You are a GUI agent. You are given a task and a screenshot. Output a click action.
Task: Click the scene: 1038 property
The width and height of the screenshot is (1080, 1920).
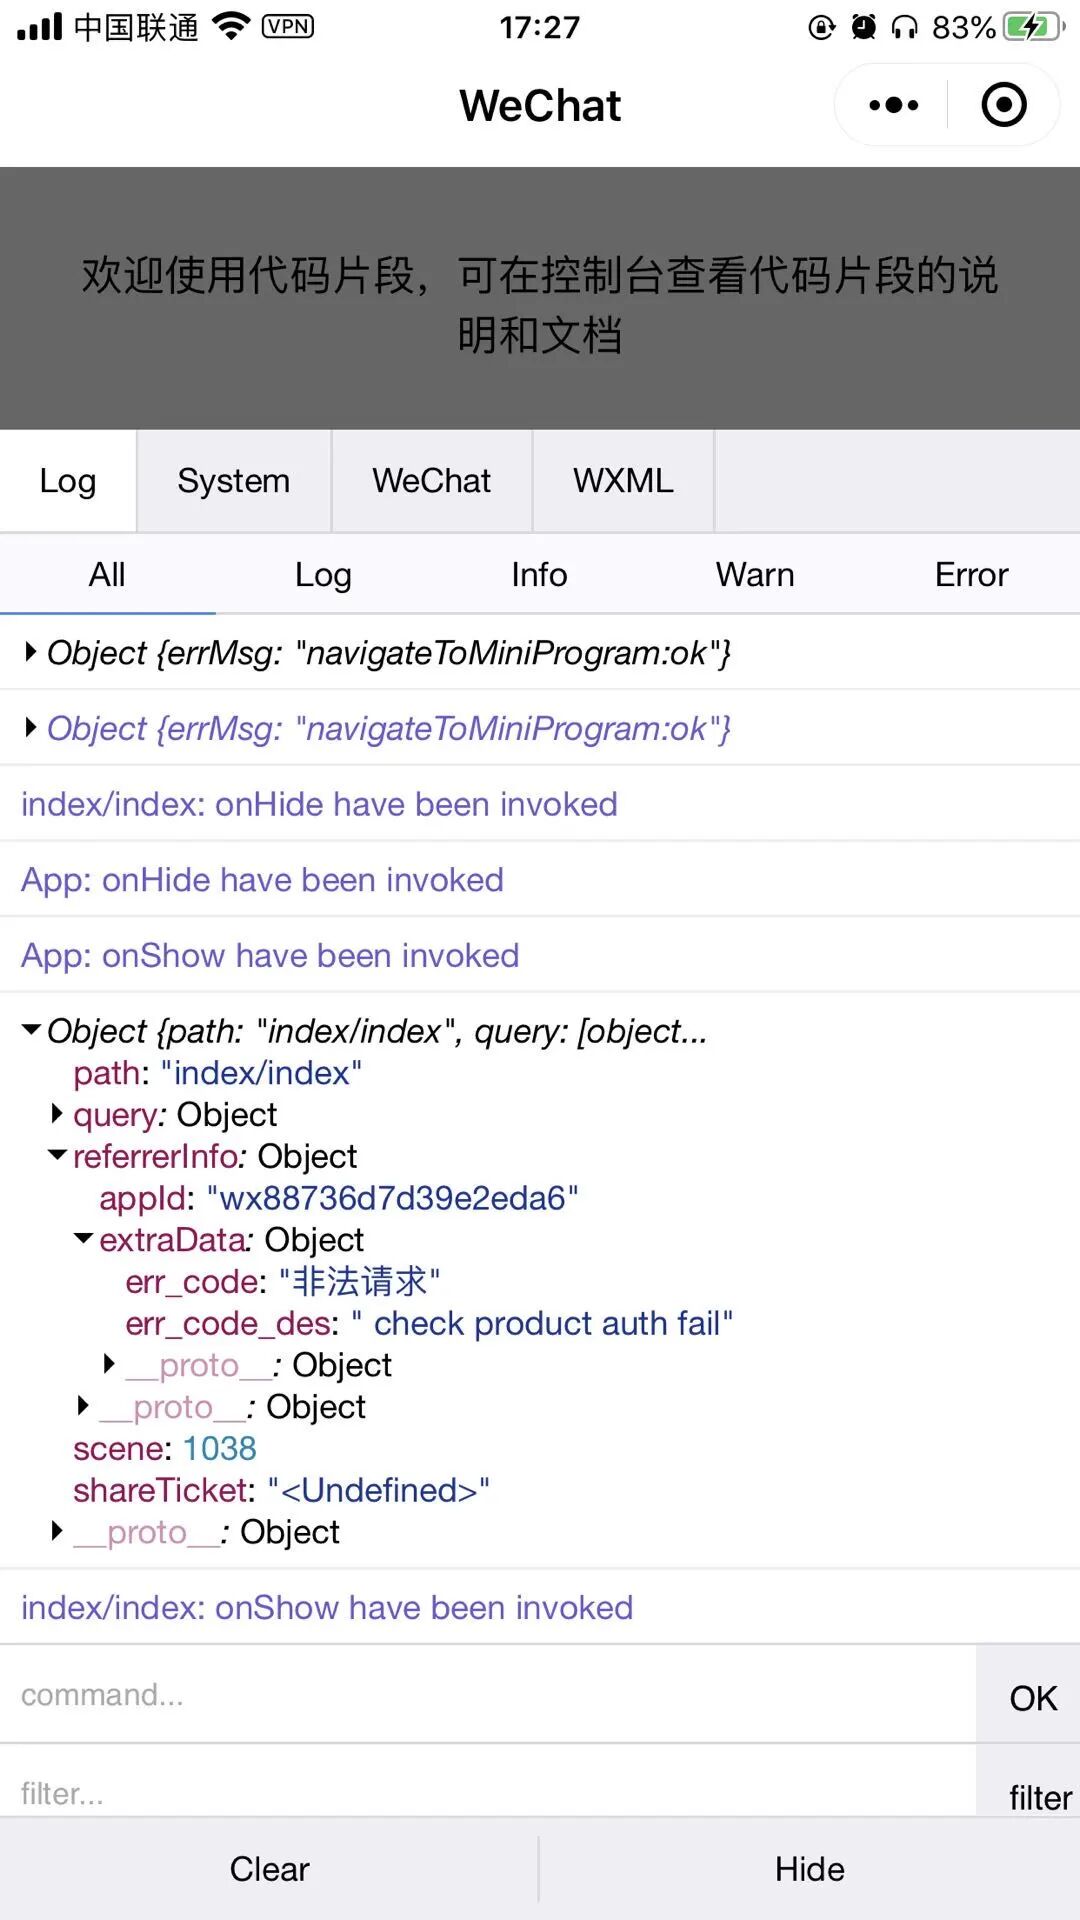click(x=165, y=1448)
